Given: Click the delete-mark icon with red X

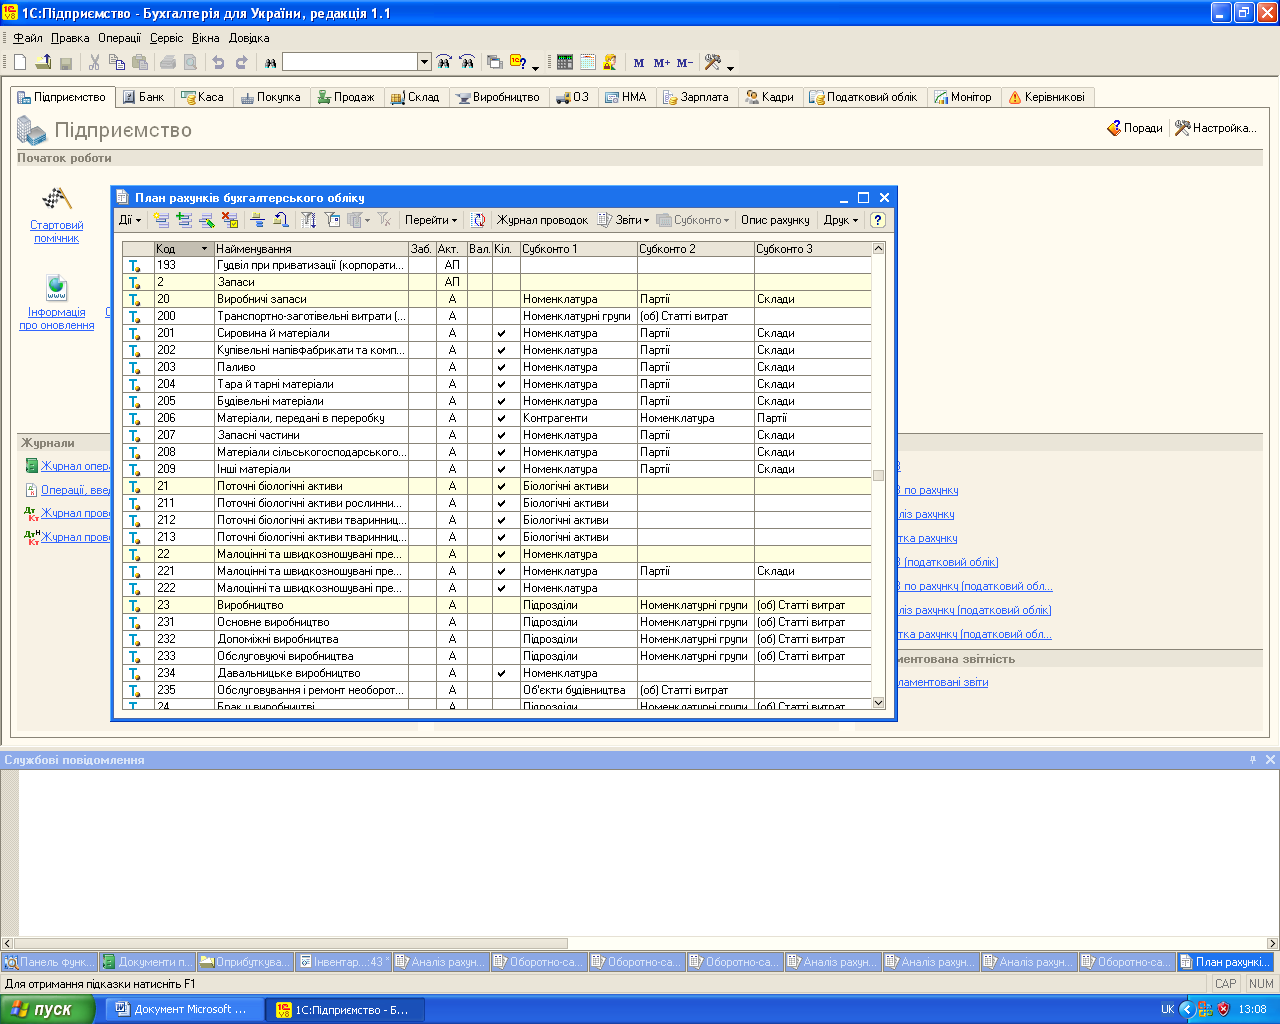Looking at the screenshot, I should click(x=230, y=220).
